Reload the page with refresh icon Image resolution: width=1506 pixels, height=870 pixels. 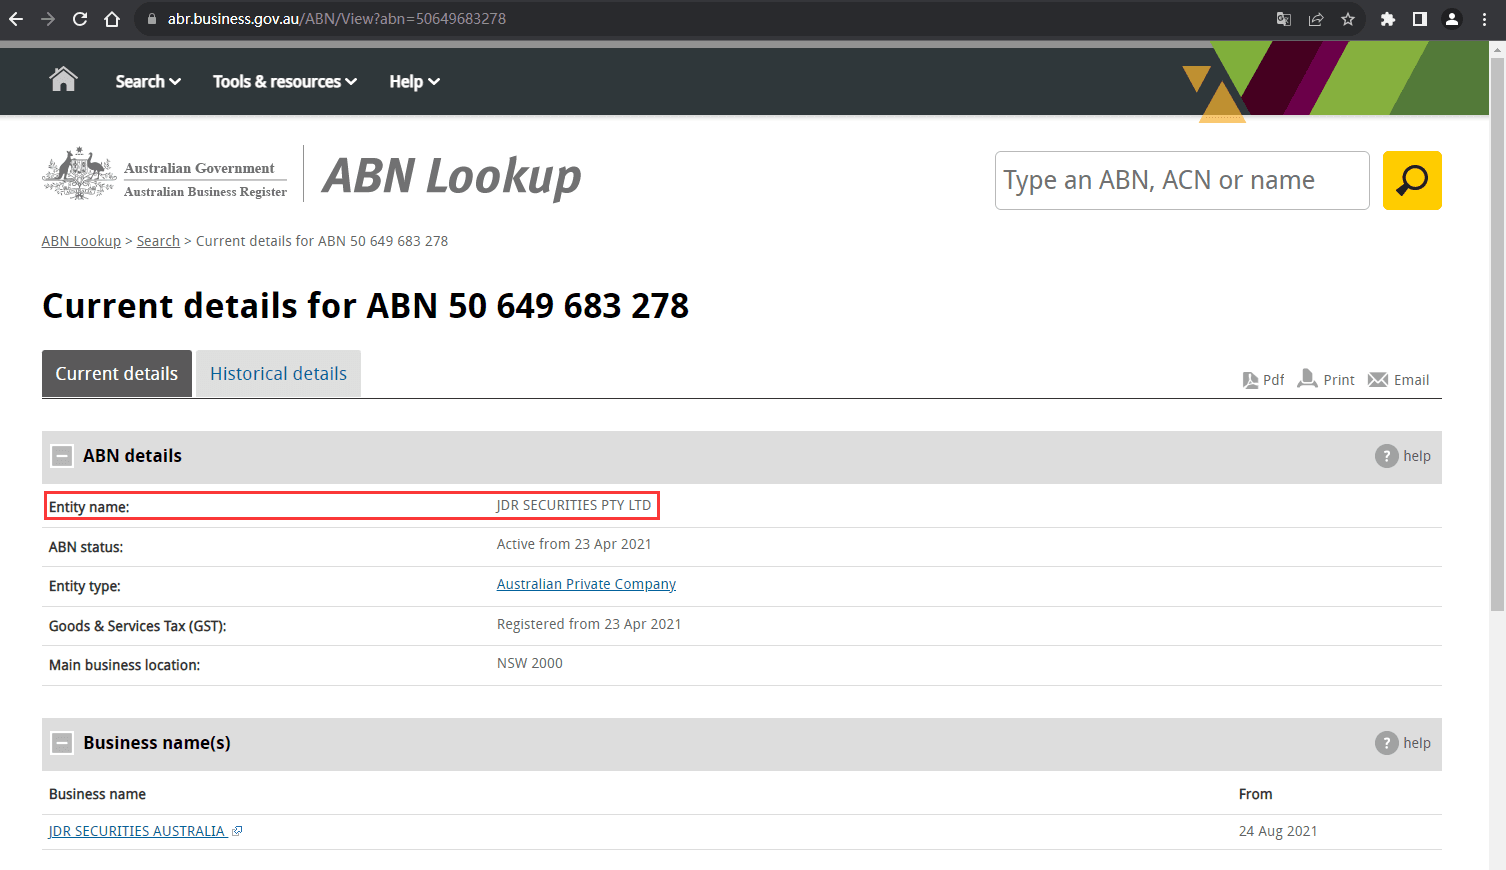tap(80, 19)
